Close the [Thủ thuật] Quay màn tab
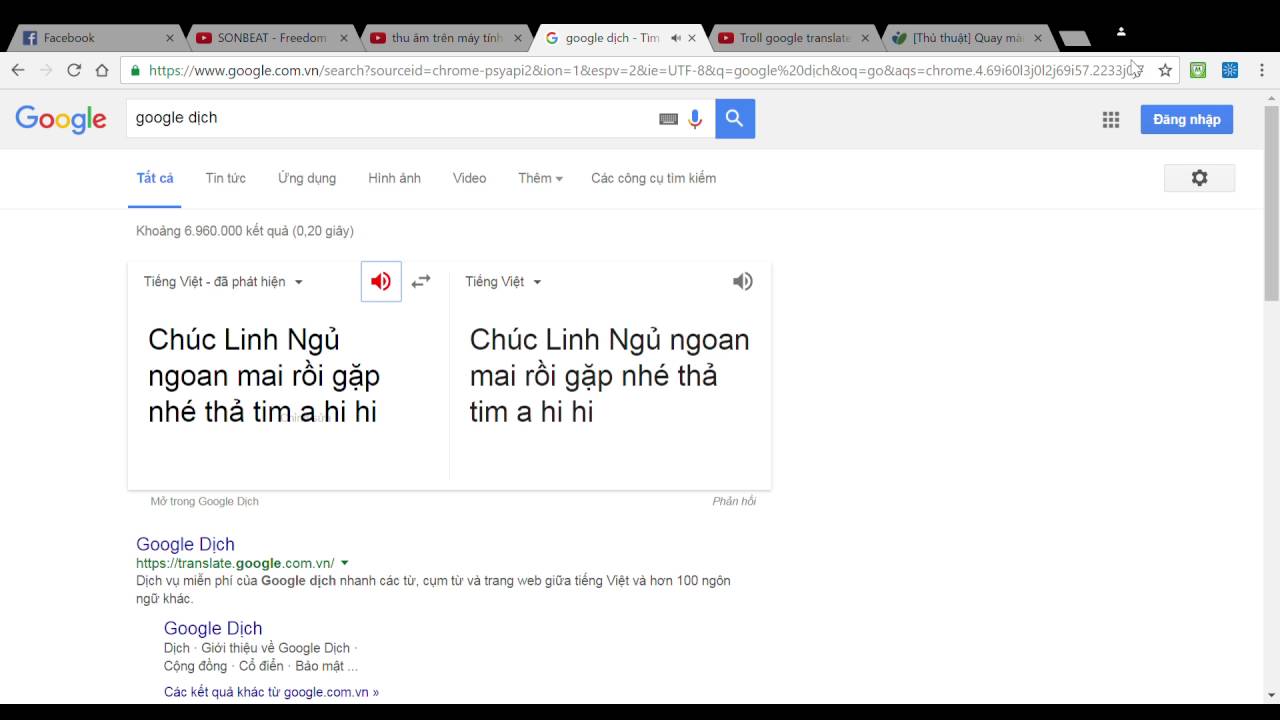The width and height of the screenshot is (1280, 720). point(1038,38)
